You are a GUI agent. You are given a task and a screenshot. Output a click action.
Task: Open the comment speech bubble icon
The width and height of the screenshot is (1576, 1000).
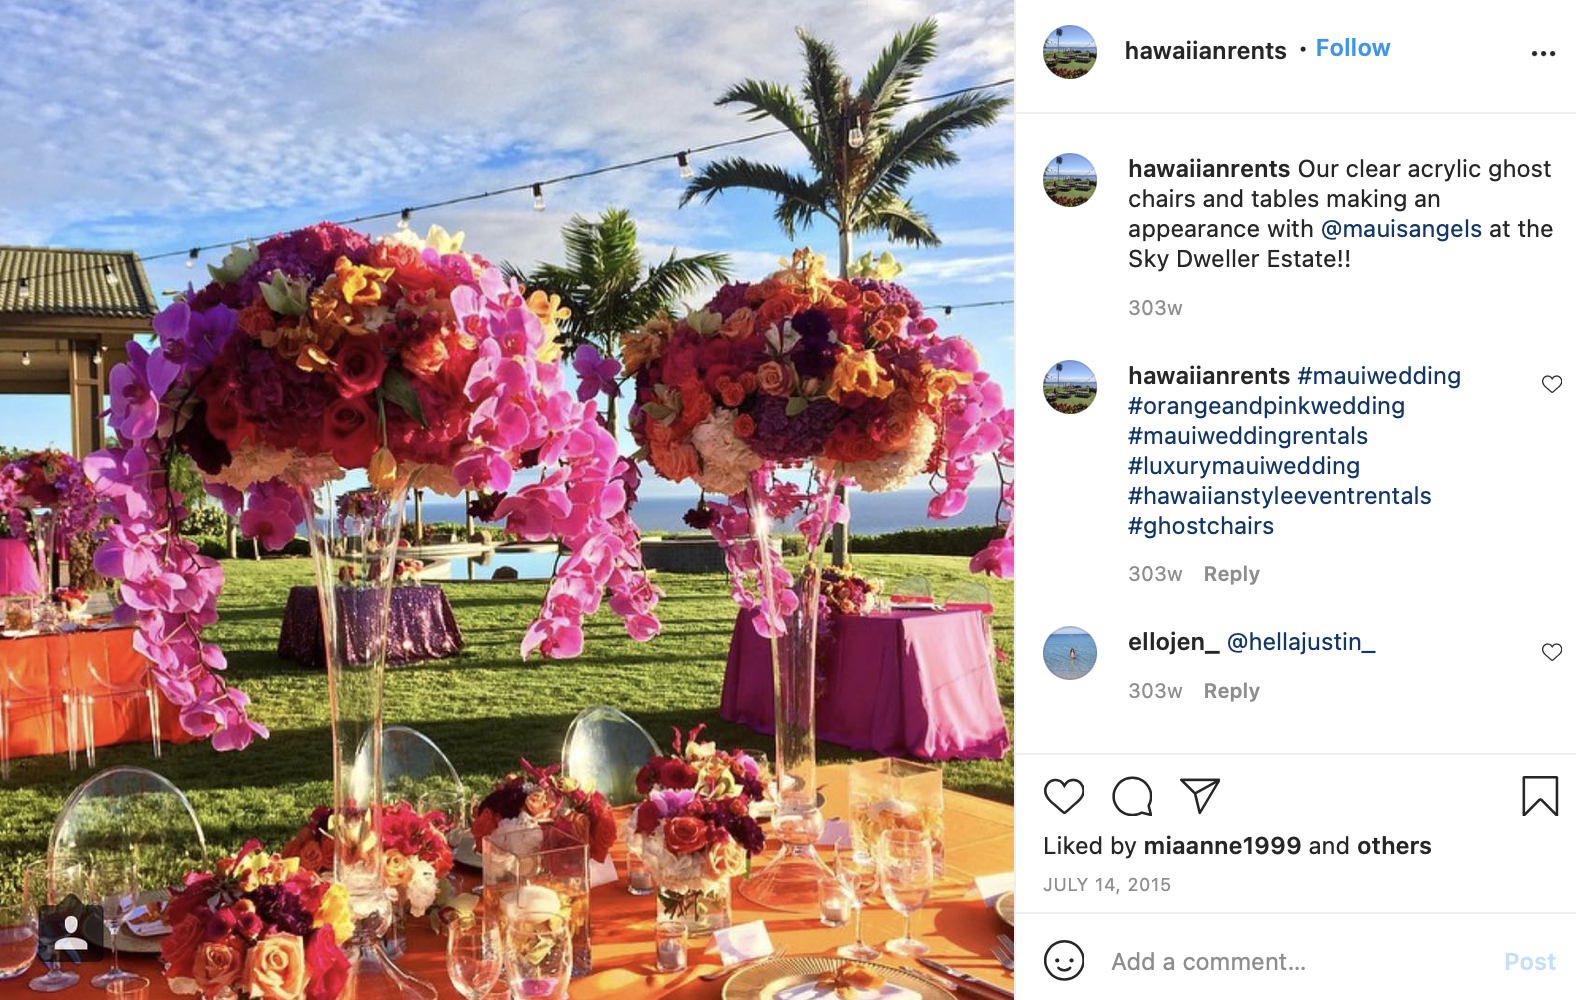(1132, 796)
